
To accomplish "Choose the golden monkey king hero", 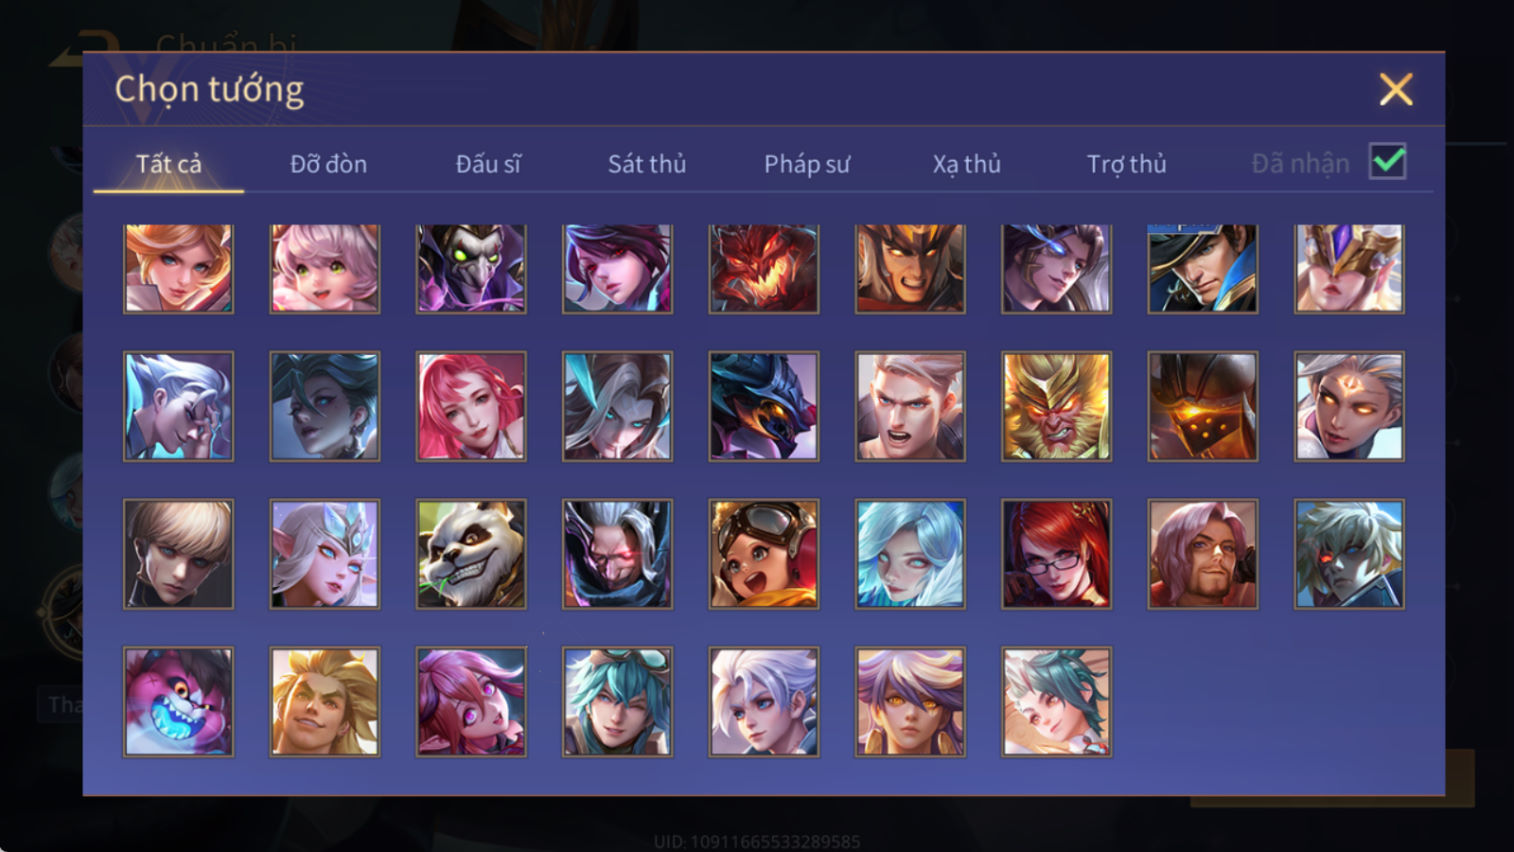I will (x=1056, y=406).
